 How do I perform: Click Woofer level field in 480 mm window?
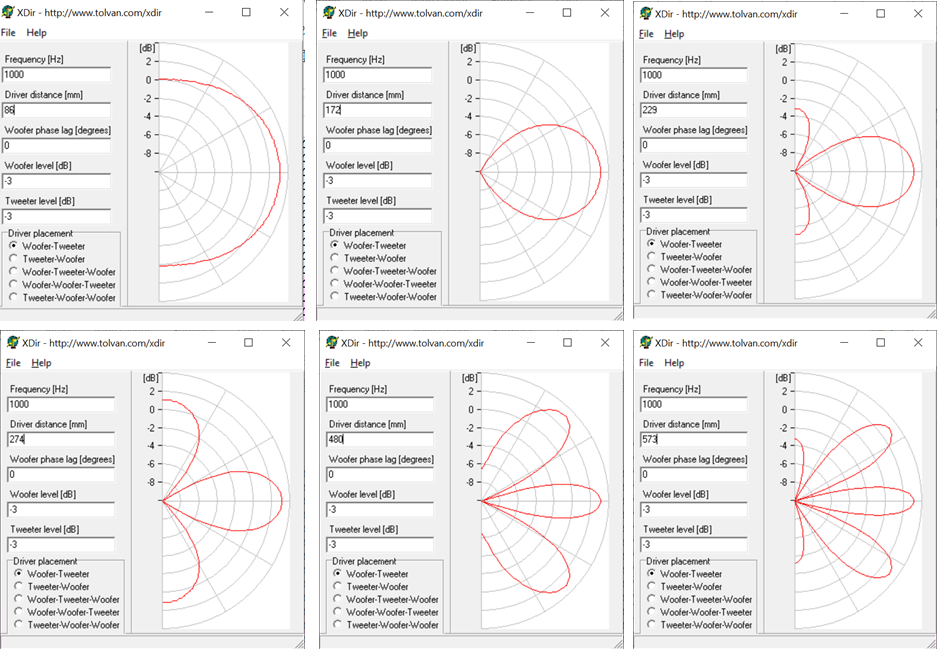[380, 510]
